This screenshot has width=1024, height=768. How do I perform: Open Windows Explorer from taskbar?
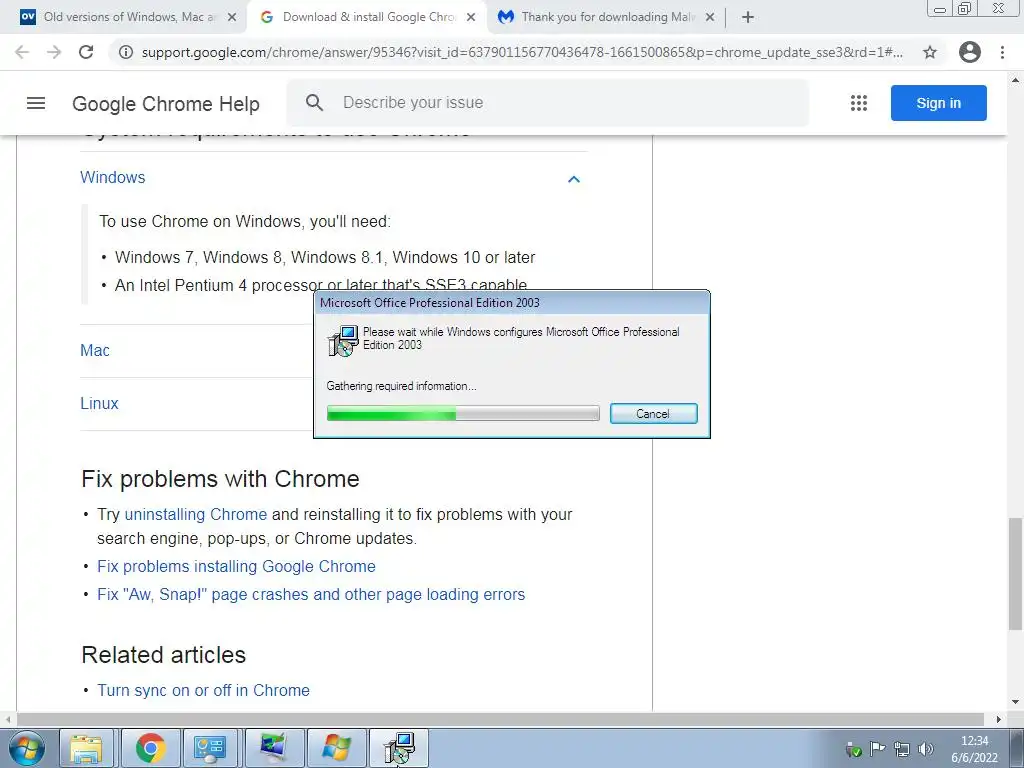pos(86,748)
